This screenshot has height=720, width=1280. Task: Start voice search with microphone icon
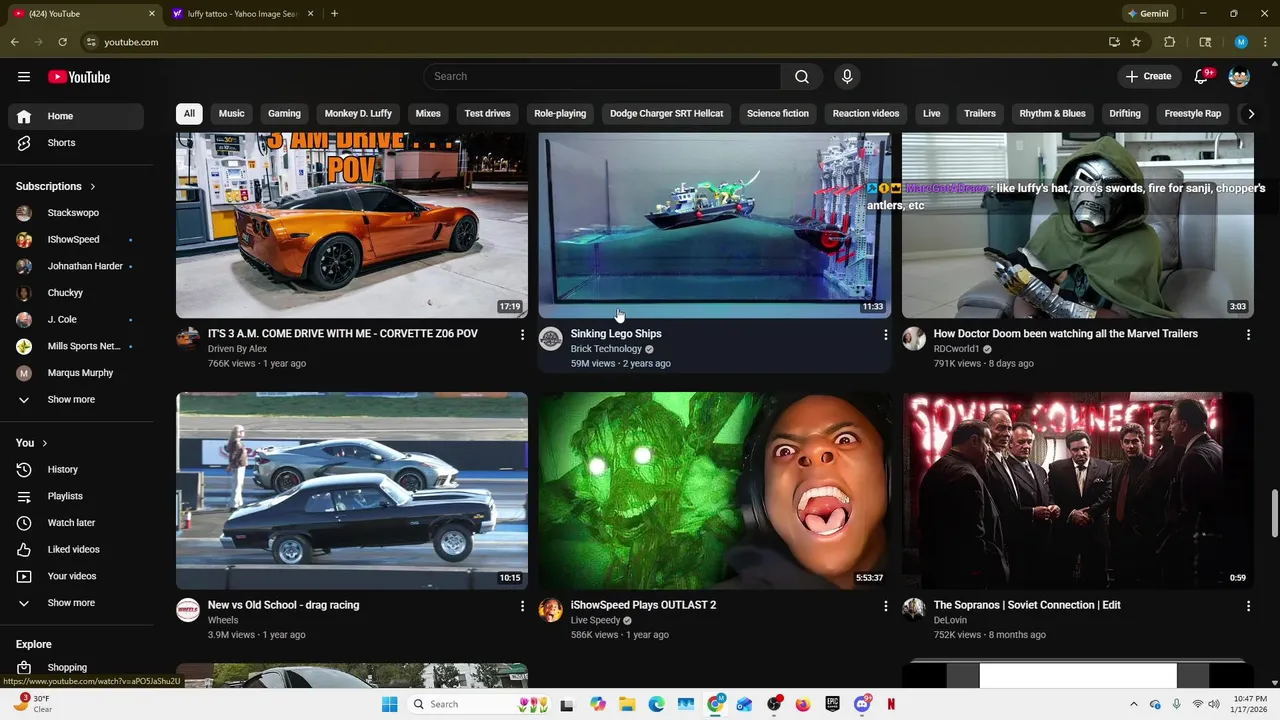tap(847, 77)
